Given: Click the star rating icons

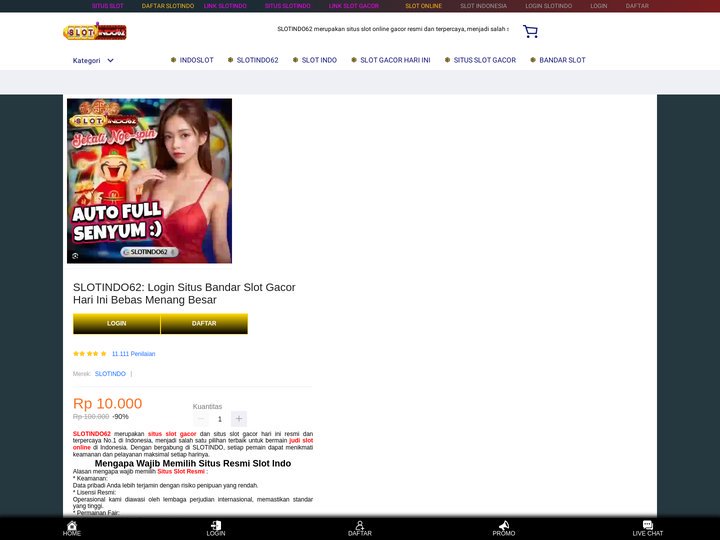Looking at the screenshot, I should coord(90,354).
